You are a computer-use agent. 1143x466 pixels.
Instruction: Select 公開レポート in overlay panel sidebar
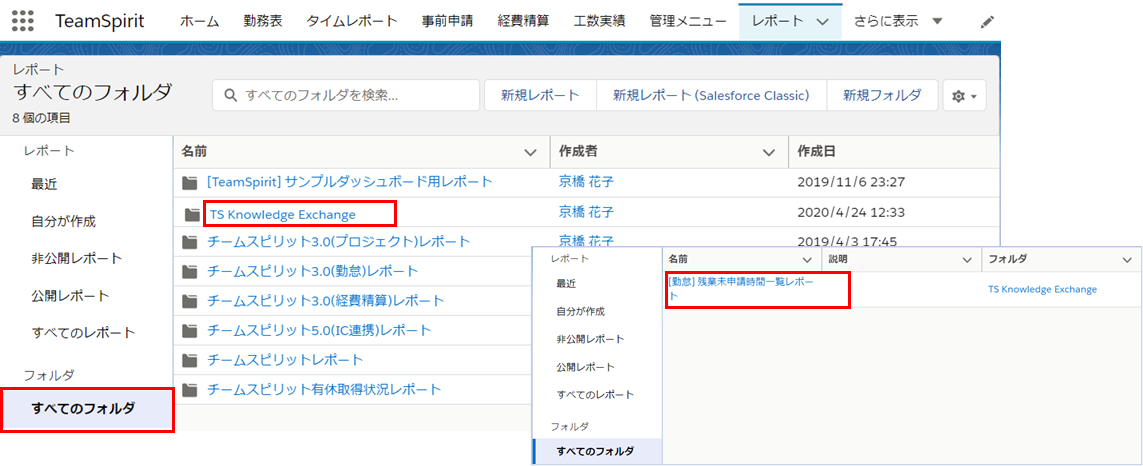click(585, 367)
